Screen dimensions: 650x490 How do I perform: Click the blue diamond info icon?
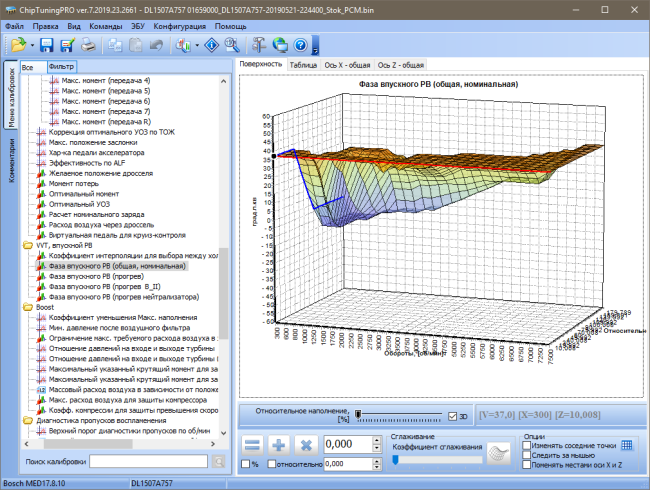[212, 45]
